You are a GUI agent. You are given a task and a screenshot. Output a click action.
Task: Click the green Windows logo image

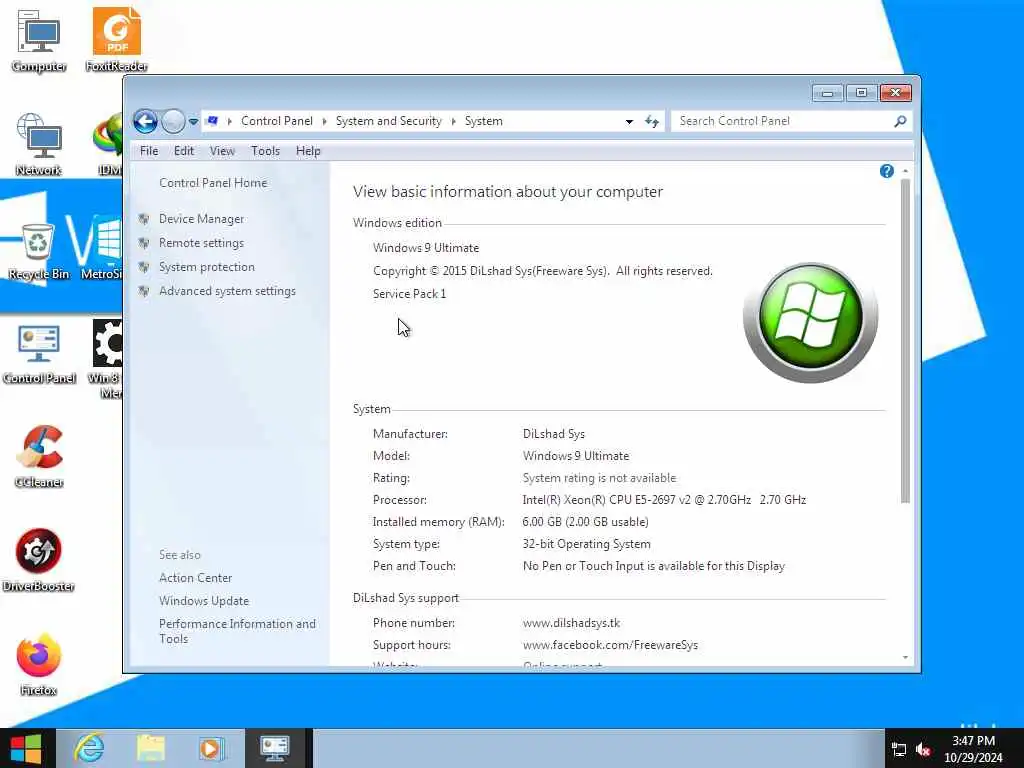[810, 322]
